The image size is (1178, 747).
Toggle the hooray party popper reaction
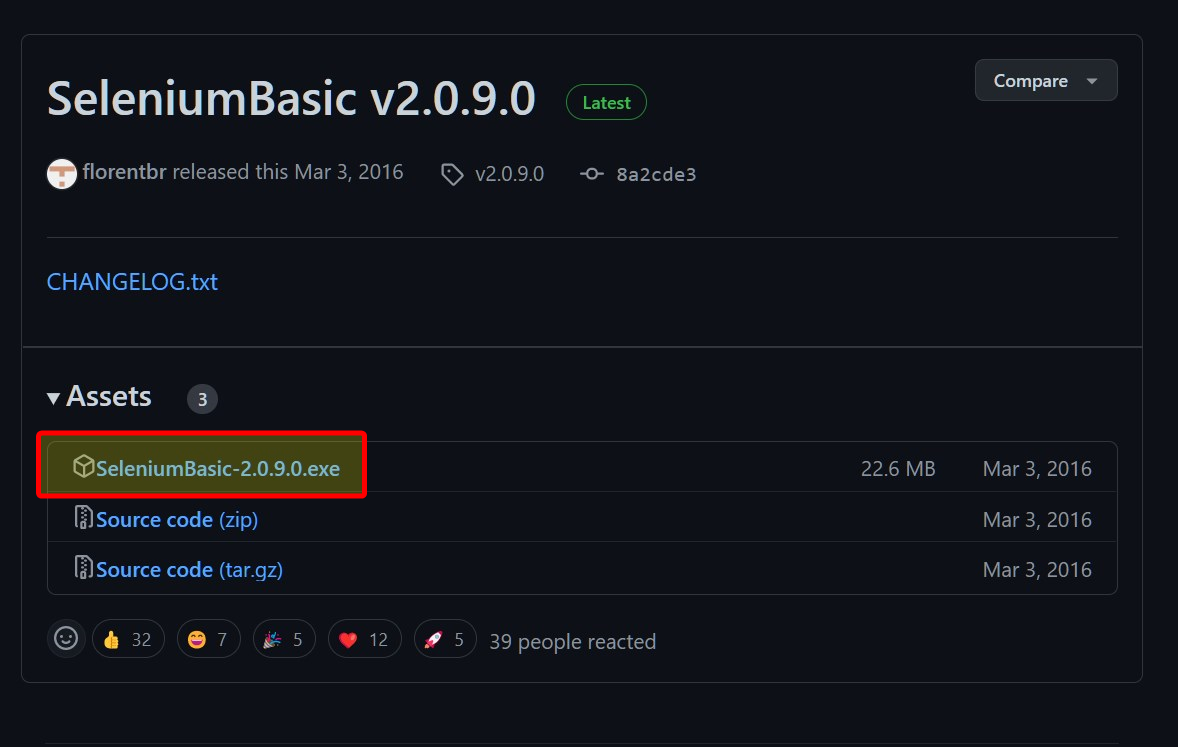284,639
